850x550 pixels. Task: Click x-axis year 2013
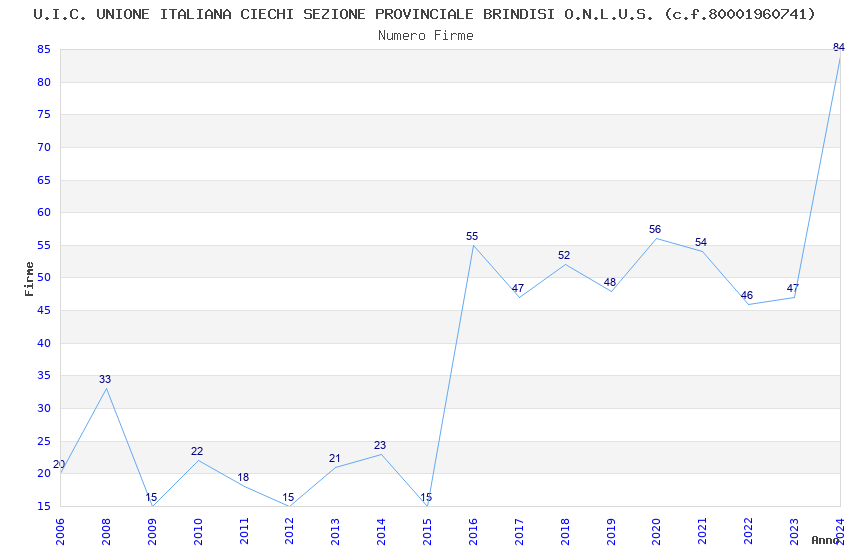pyautogui.click(x=336, y=531)
